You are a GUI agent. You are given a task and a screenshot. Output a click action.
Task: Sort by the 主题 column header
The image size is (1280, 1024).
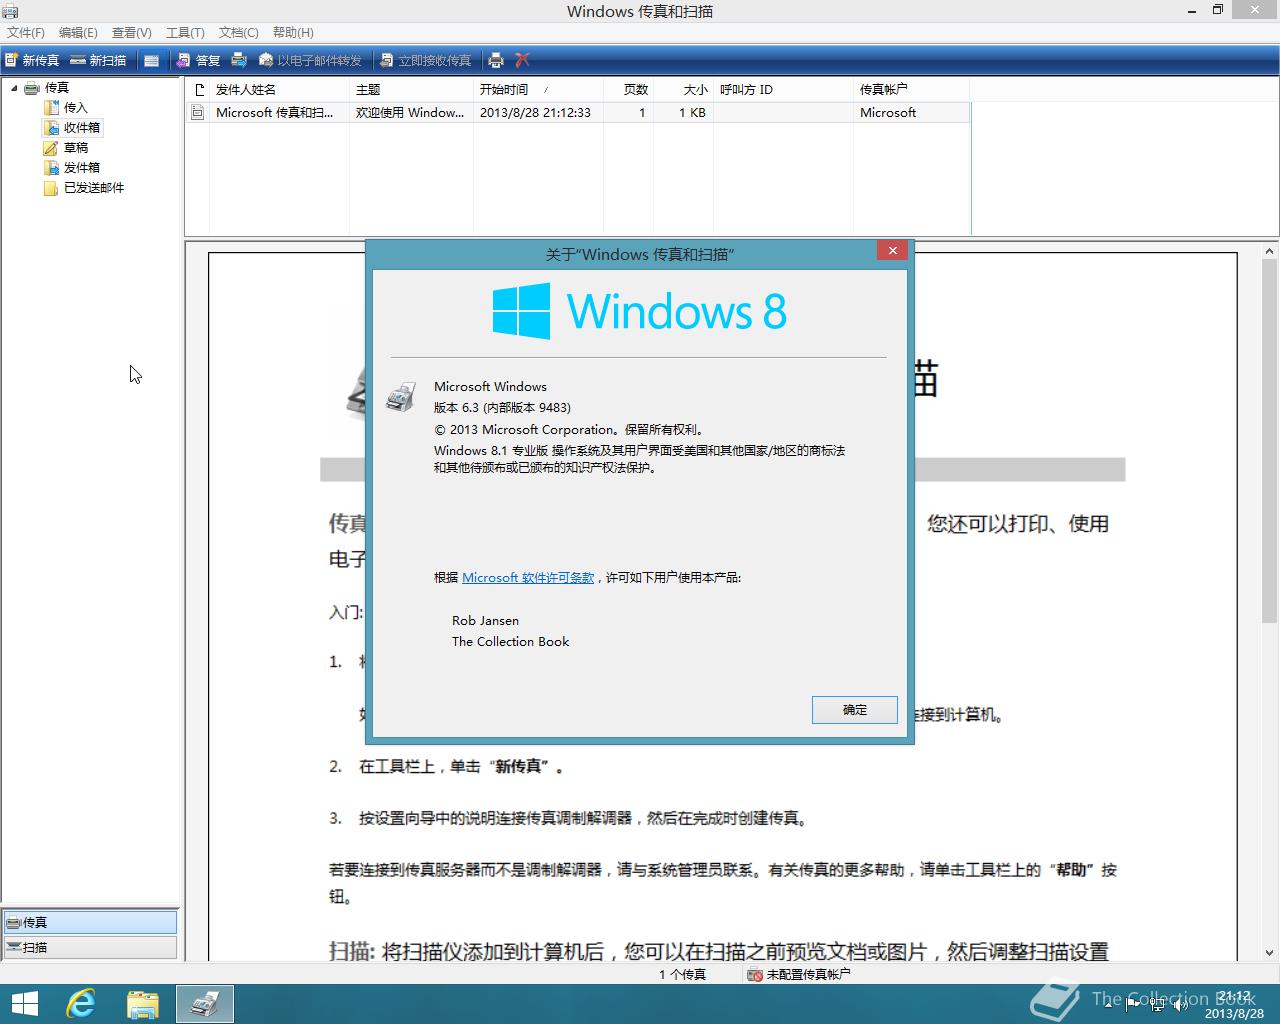tap(411, 89)
